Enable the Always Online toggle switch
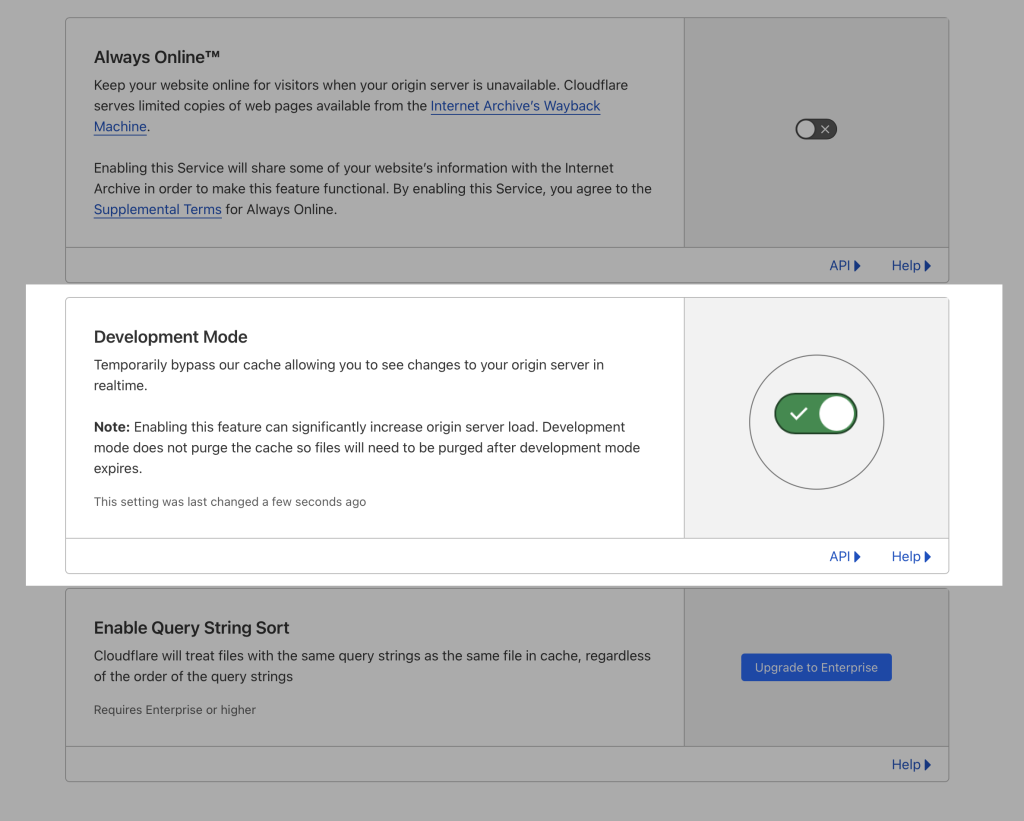Screen dimensions: 1024x821 815,129
